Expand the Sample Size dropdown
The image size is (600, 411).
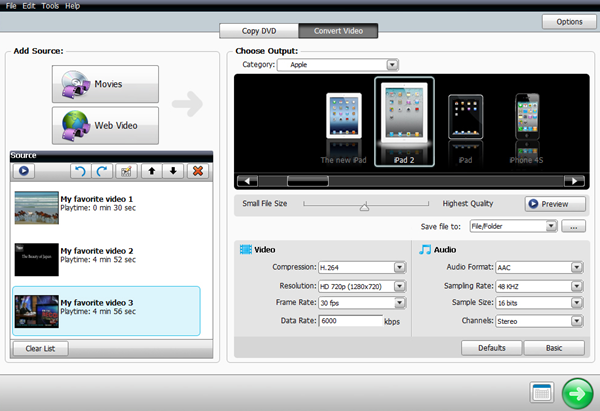[x=577, y=303]
